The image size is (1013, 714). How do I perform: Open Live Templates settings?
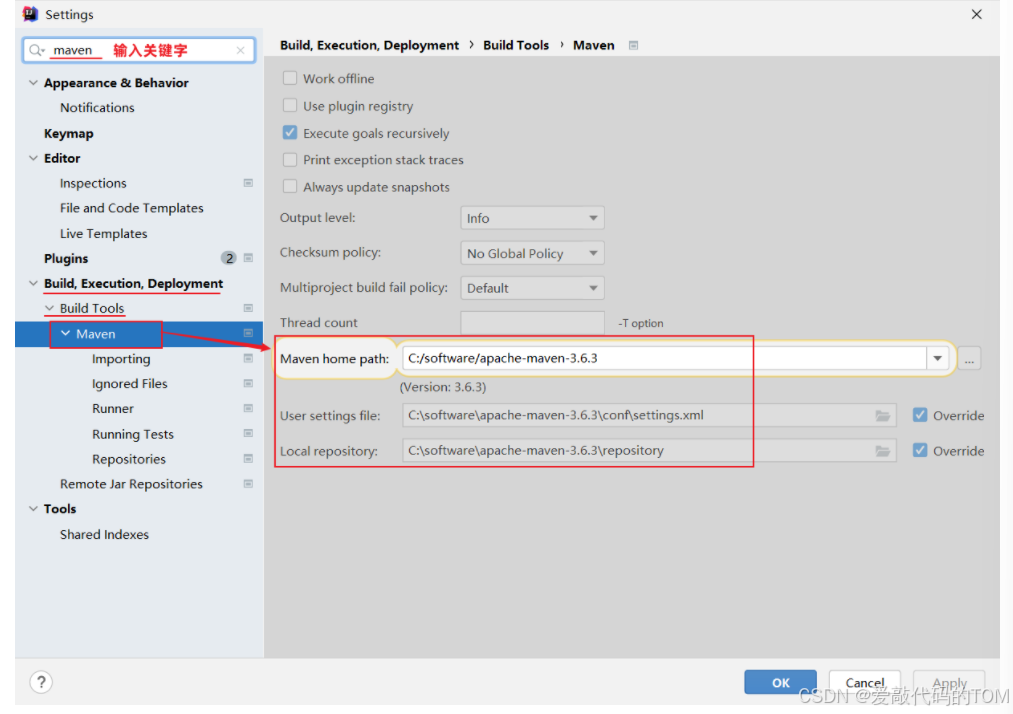point(103,233)
